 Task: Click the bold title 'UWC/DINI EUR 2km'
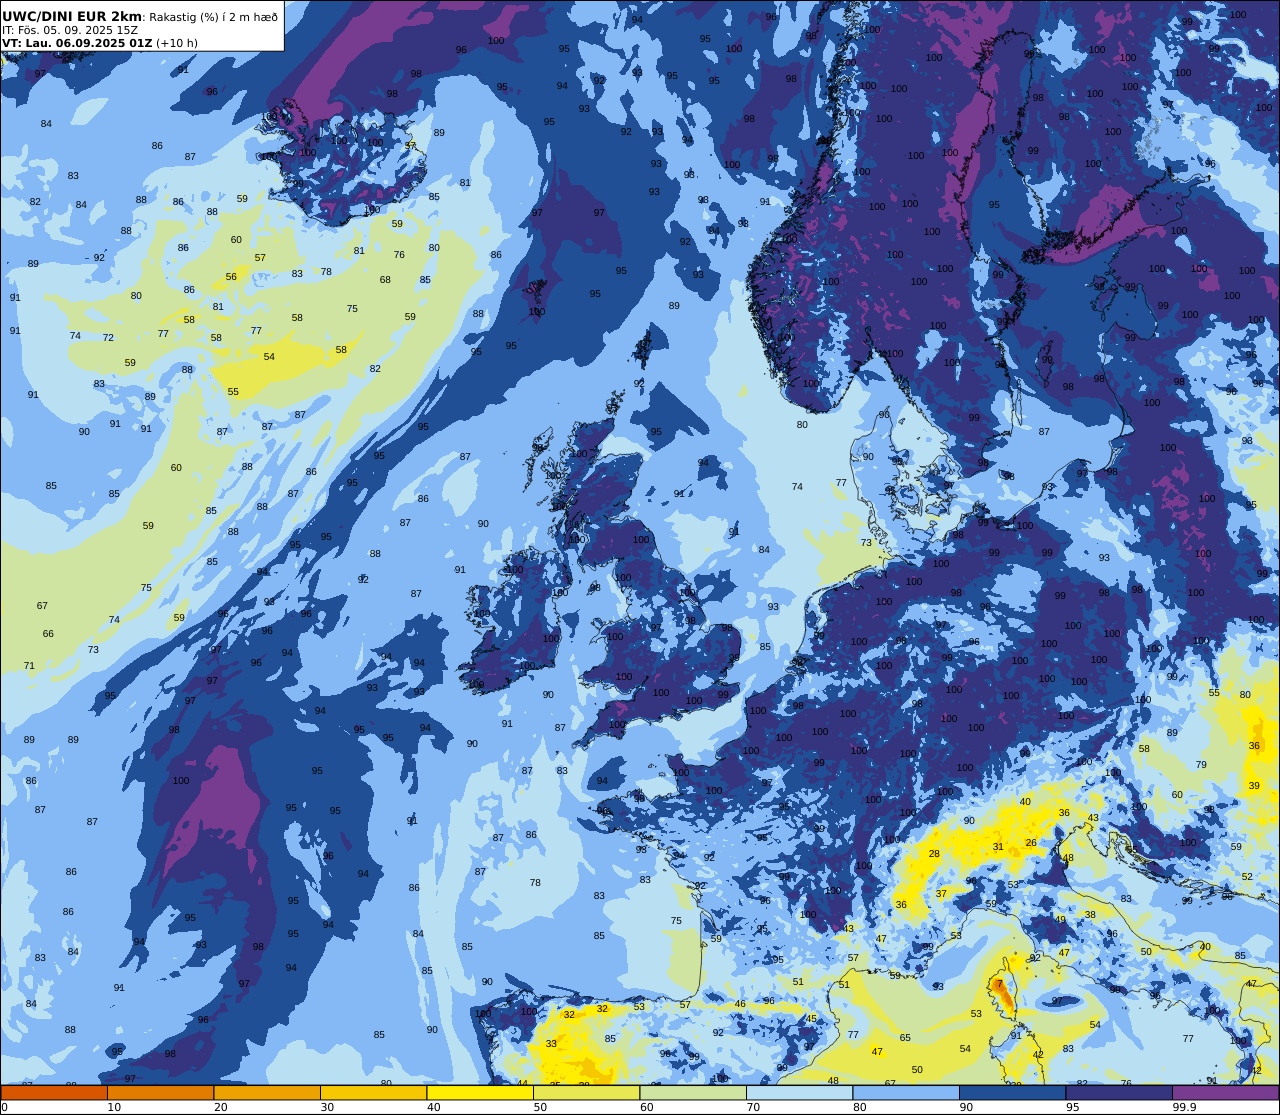[72, 16]
